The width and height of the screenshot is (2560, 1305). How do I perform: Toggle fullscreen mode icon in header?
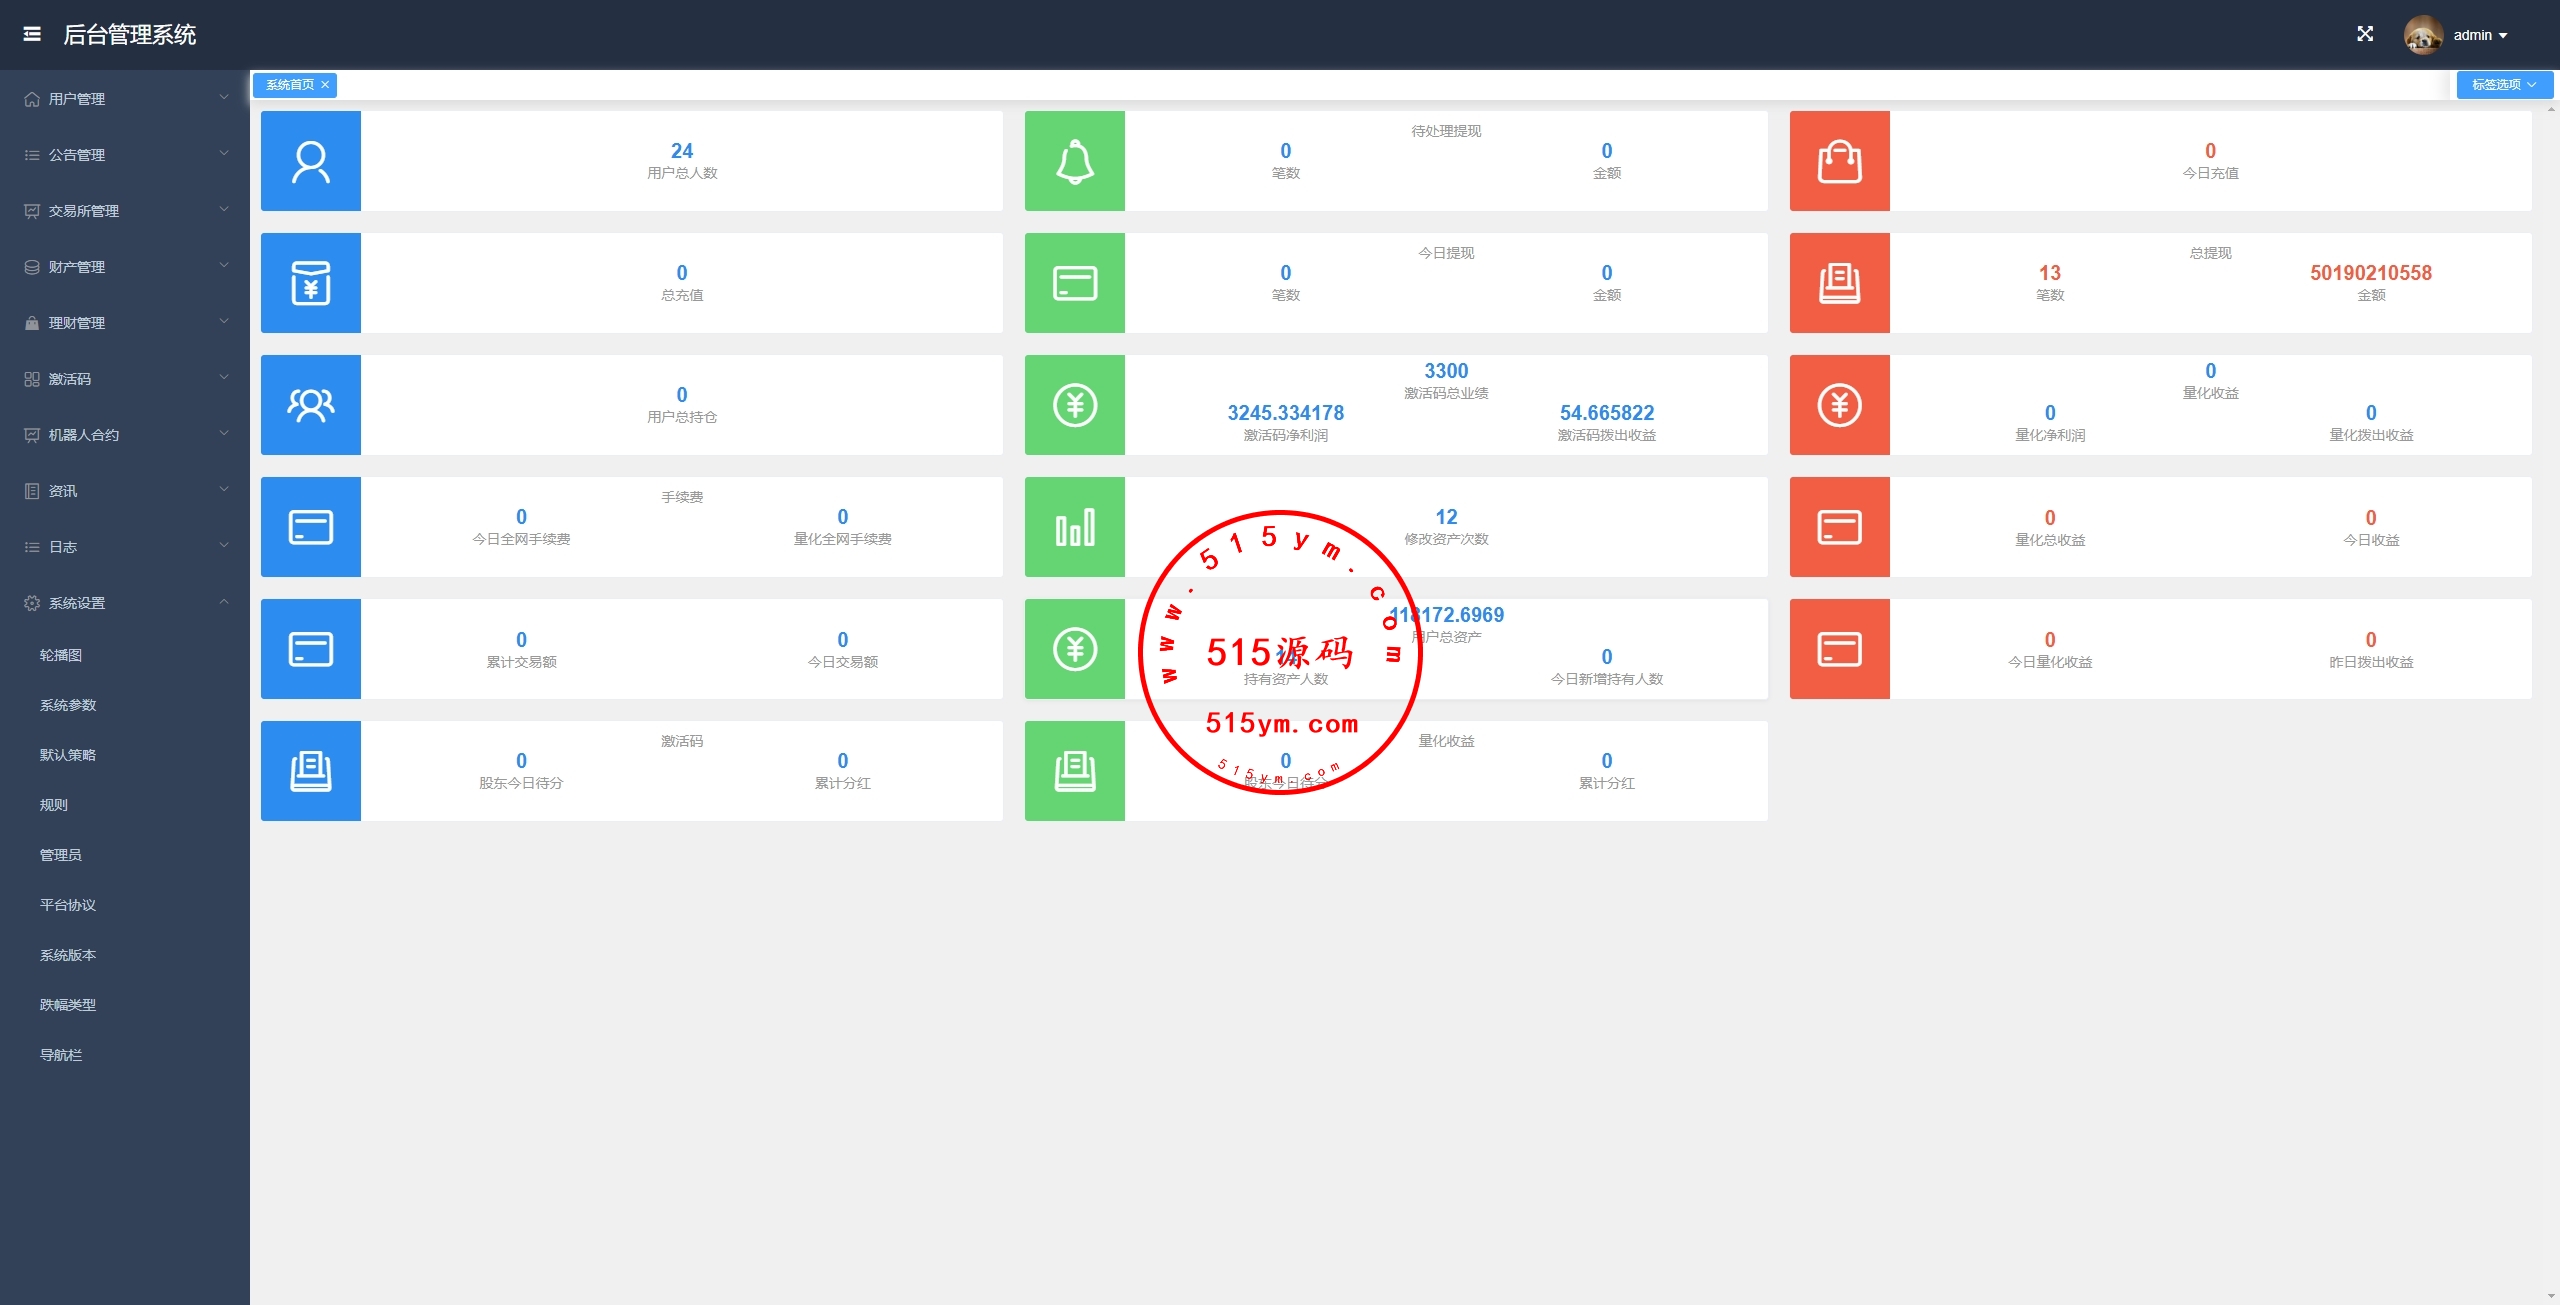(x=2365, y=34)
